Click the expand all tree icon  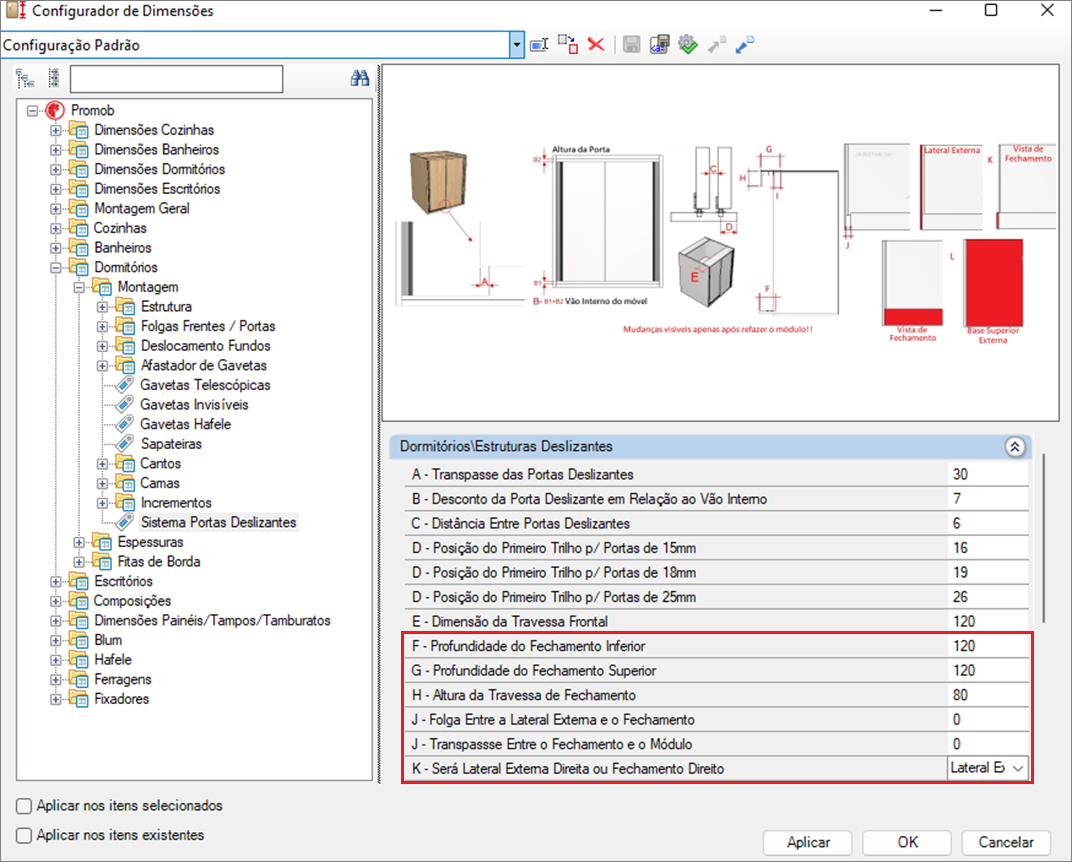click(x=25, y=79)
